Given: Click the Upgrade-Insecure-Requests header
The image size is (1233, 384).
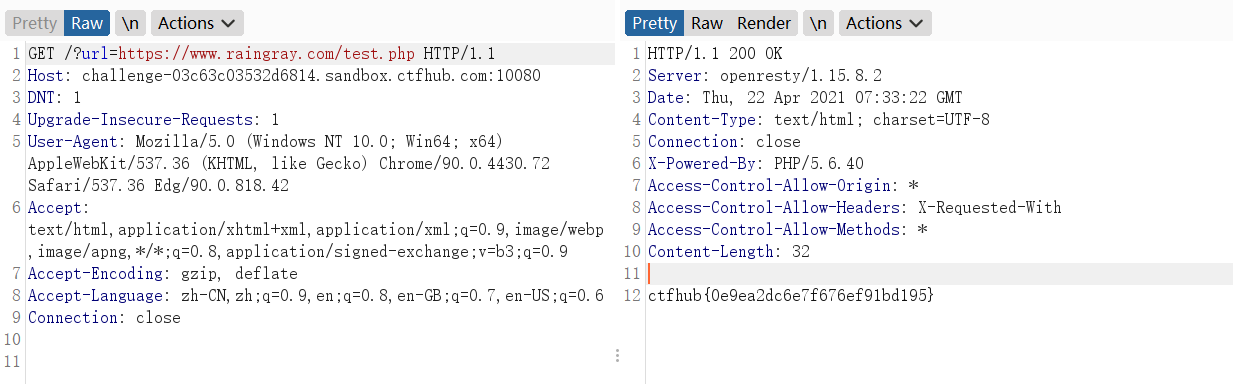Looking at the screenshot, I should click(154, 120).
